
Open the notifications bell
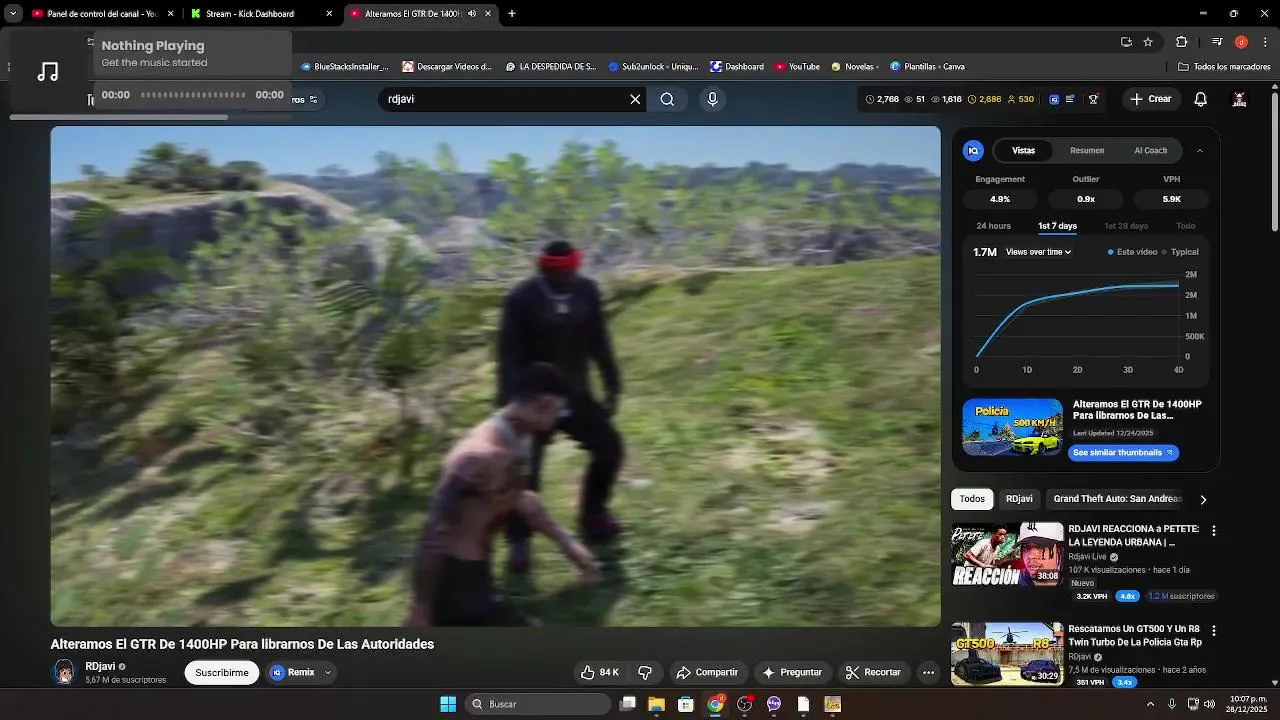(1201, 99)
